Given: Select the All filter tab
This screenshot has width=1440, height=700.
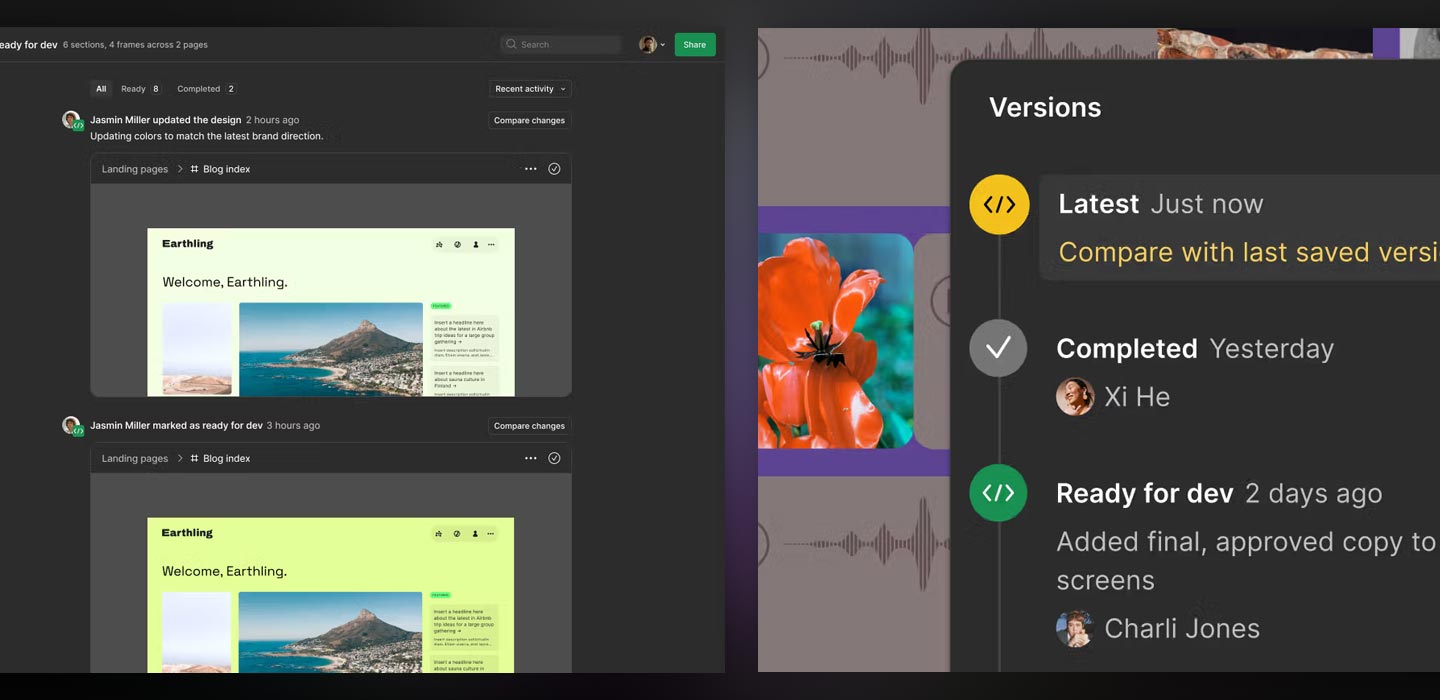Looking at the screenshot, I should [x=101, y=89].
